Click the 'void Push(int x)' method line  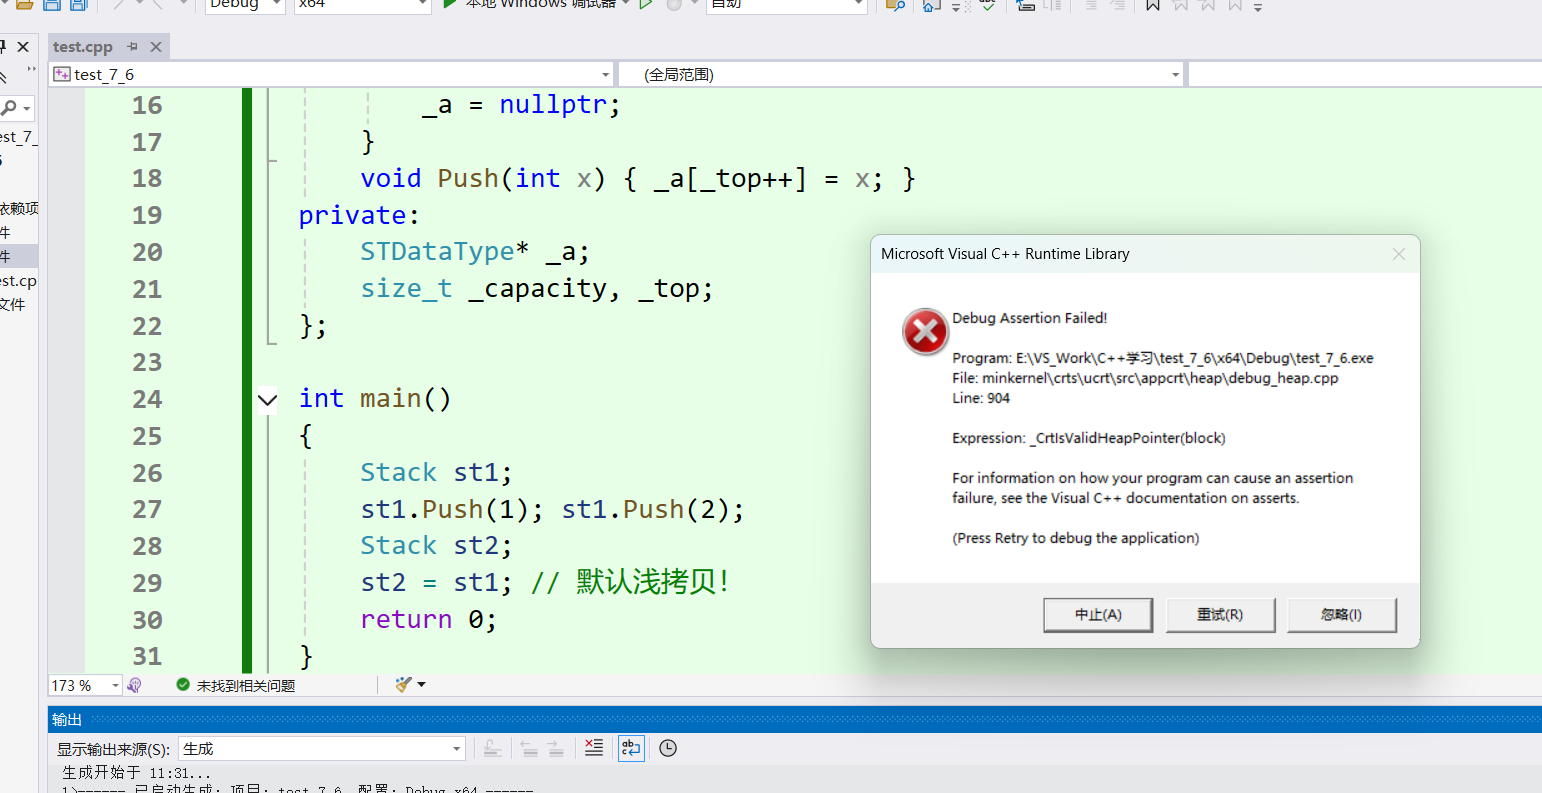point(637,178)
